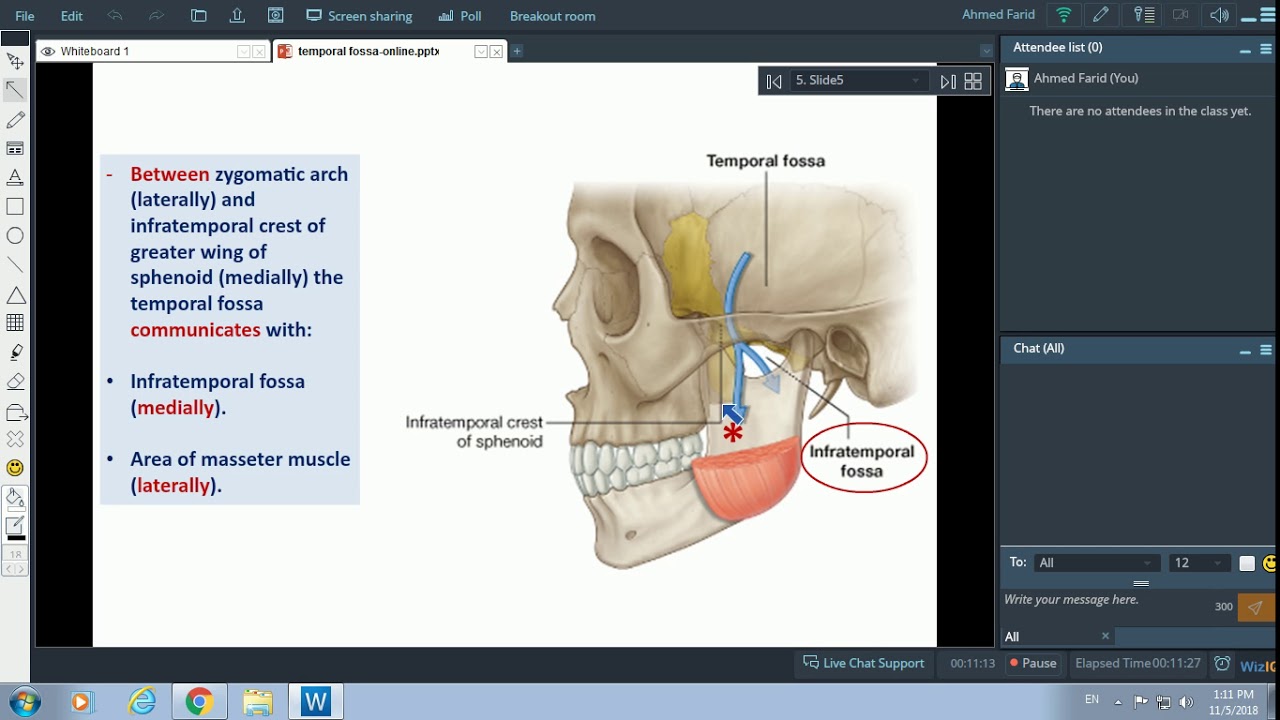Select the underlined A text tool

pos(15,177)
